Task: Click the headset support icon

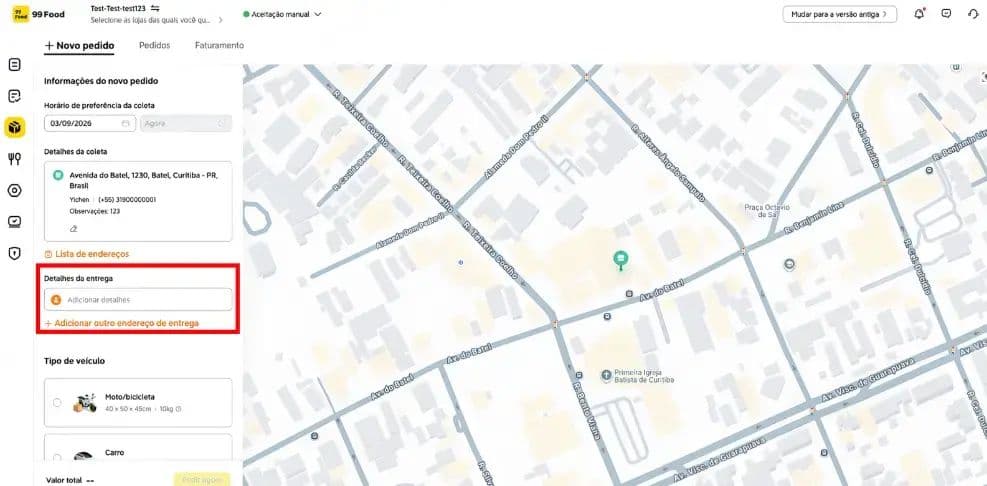Action: click(x=973, y=14)
